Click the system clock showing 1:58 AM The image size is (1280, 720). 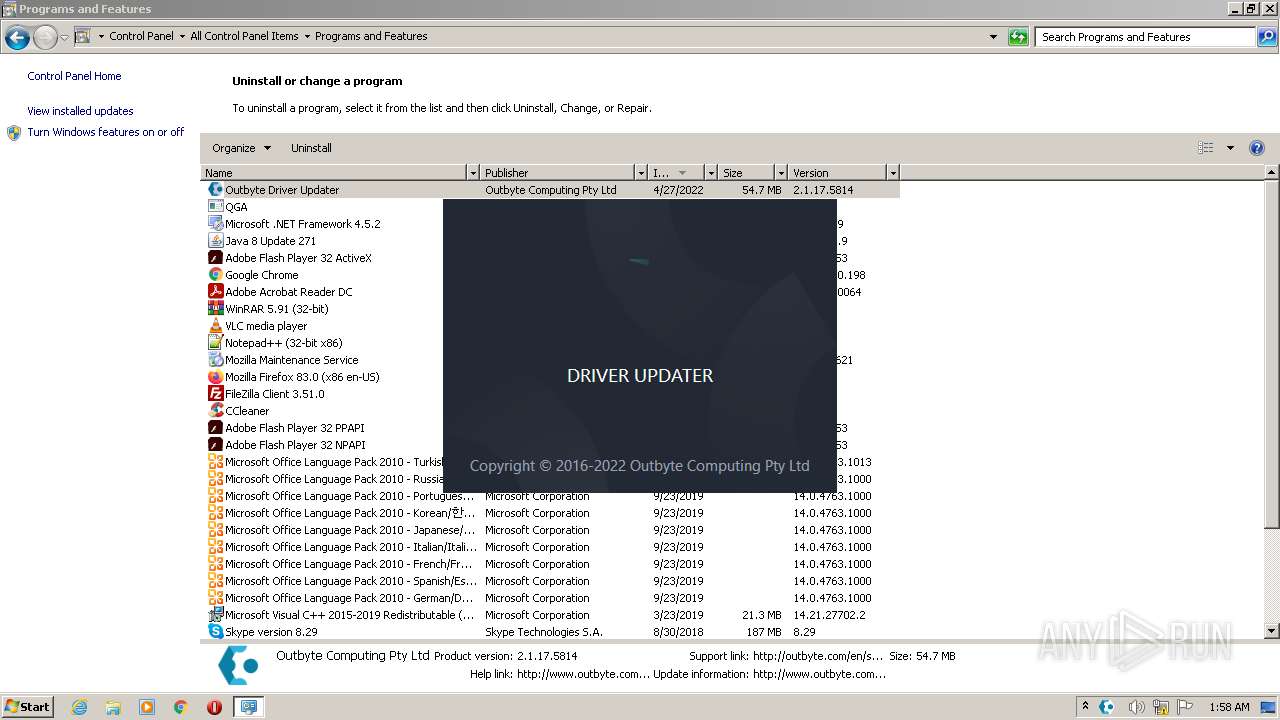pyautogui.click(x=1229, y=707)
